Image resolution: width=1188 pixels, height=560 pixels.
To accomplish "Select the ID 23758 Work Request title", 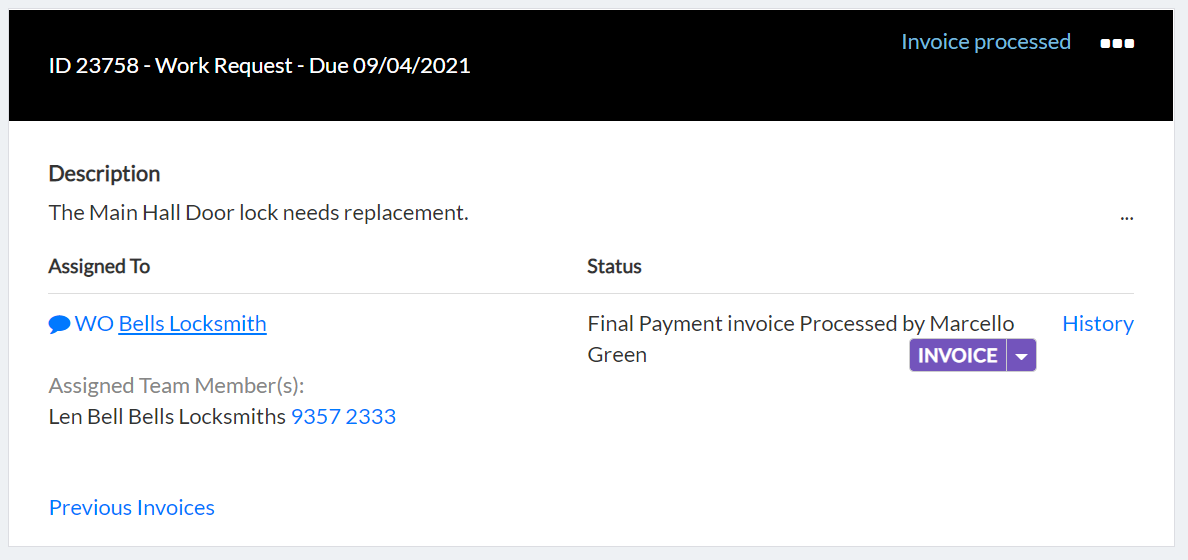I will [x=260, y=66].
